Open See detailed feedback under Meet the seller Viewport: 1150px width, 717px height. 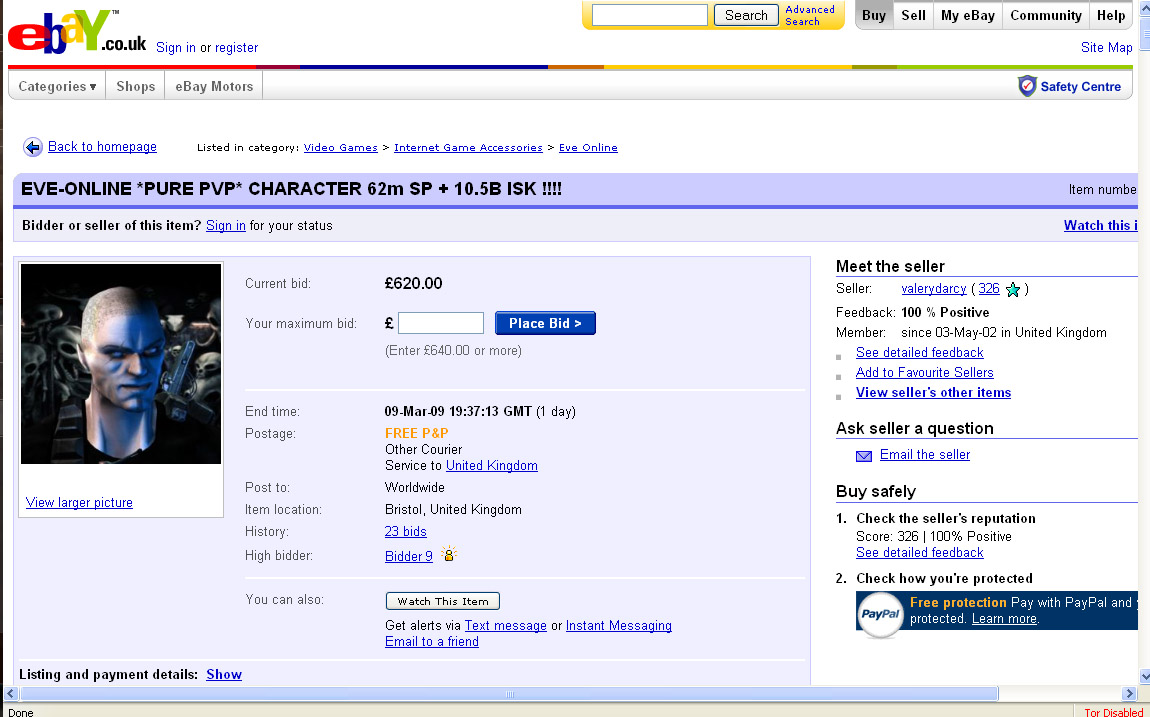coord(920,353)
